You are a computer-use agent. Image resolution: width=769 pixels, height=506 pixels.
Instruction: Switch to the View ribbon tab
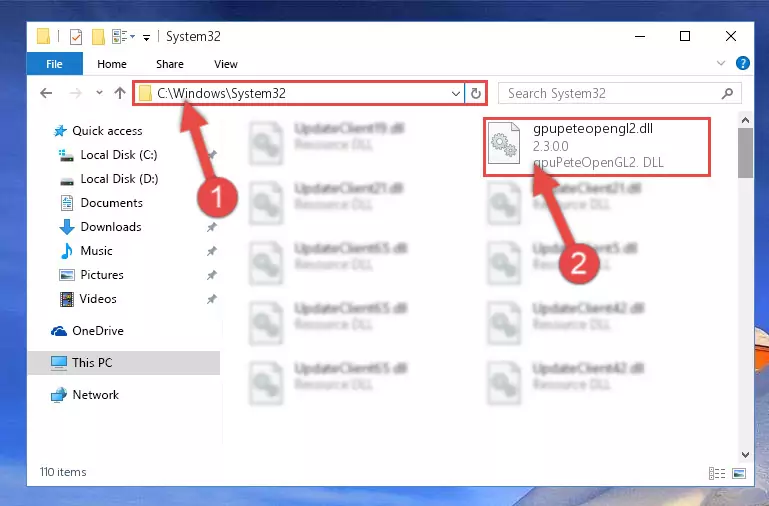226,64
